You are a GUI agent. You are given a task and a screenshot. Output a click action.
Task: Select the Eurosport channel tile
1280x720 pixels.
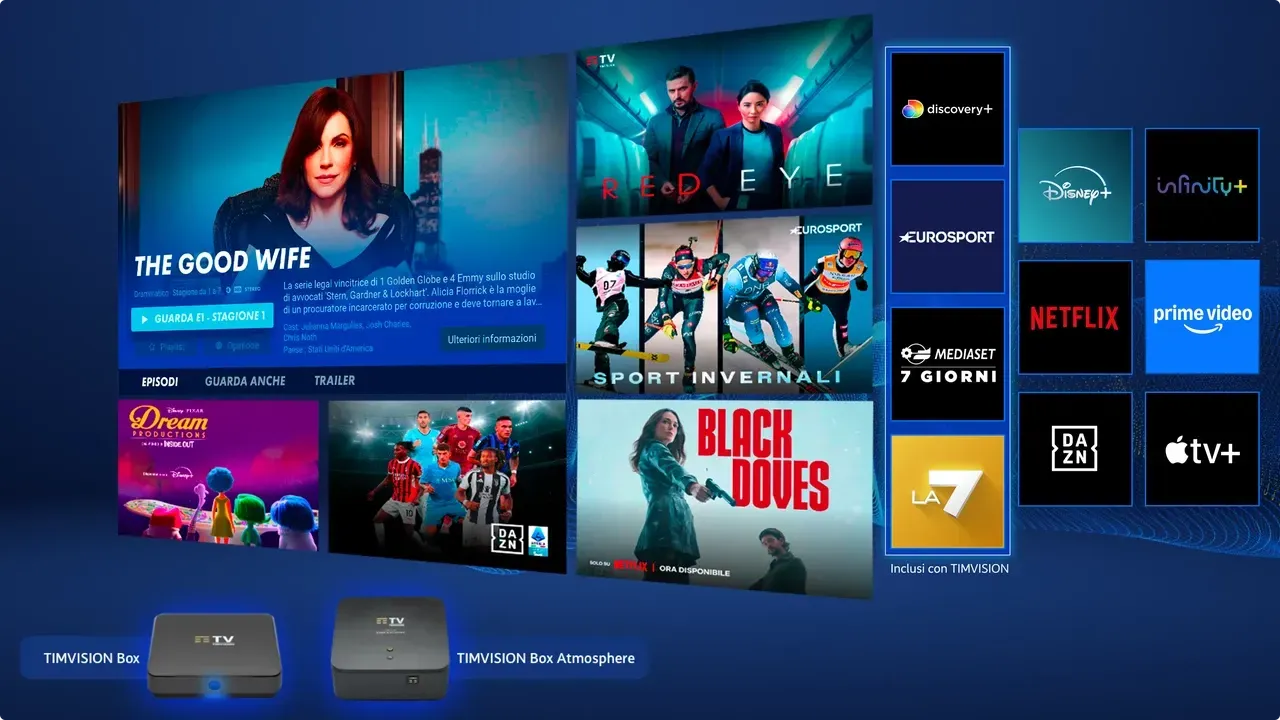947,237
